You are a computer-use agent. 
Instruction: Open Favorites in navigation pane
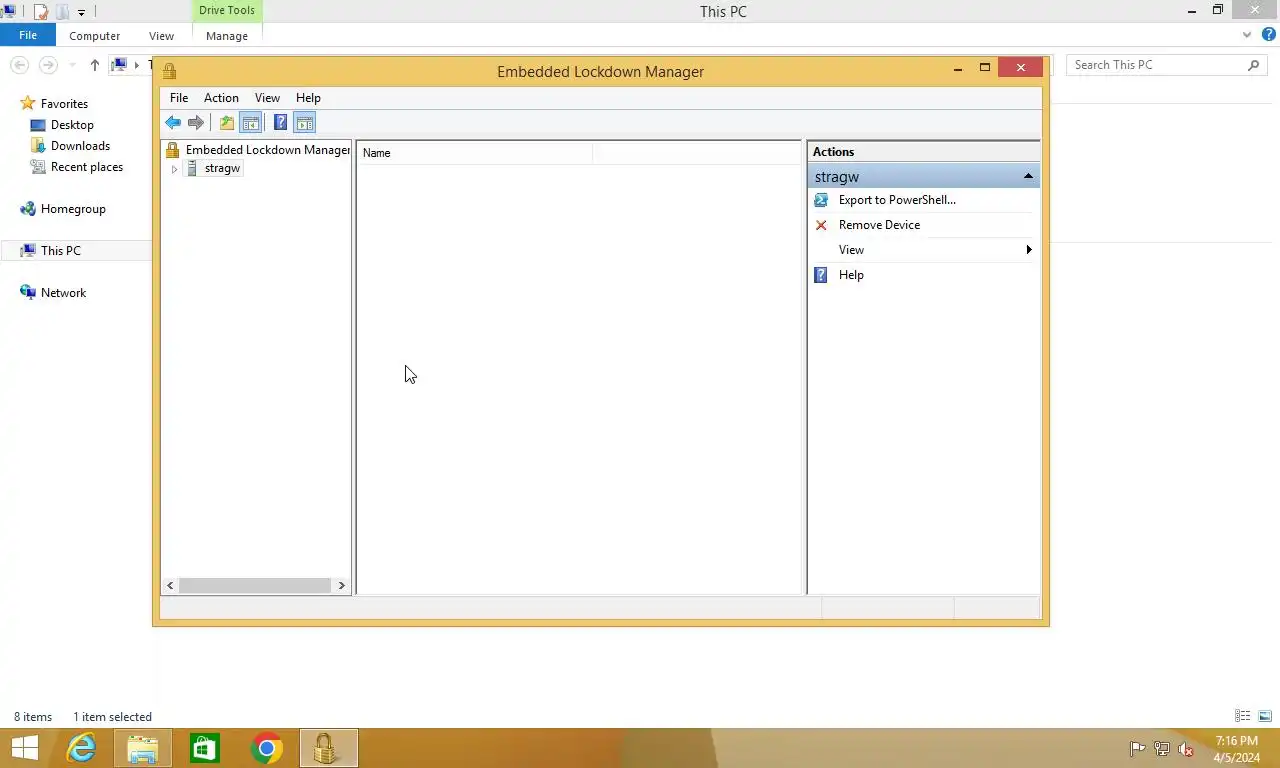coord(64,104)
